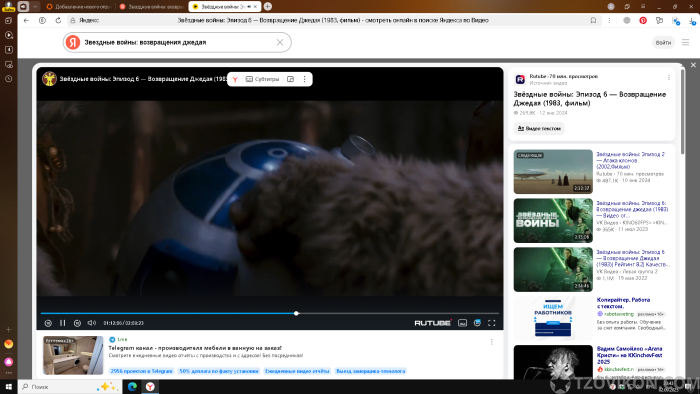
Task: Open the three-dot menu in the video toolbar
Action: click(x=304, y=79)
